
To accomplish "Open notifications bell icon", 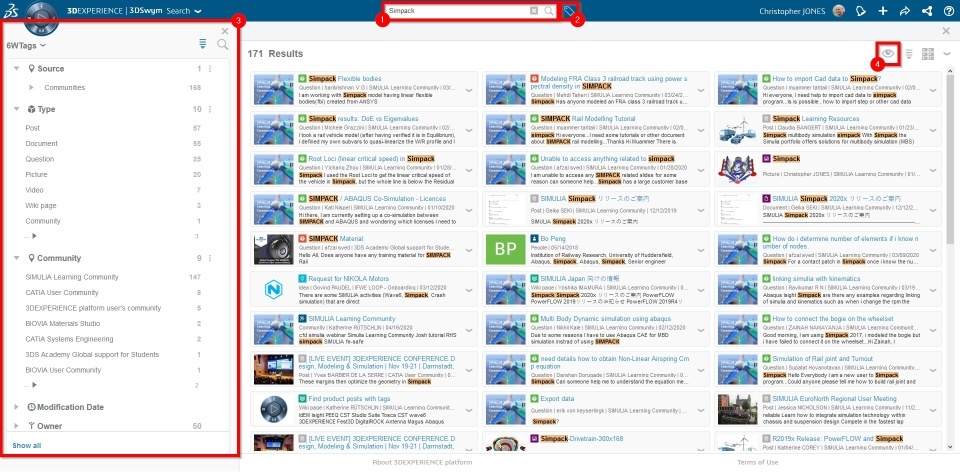I will click(861, 11).
